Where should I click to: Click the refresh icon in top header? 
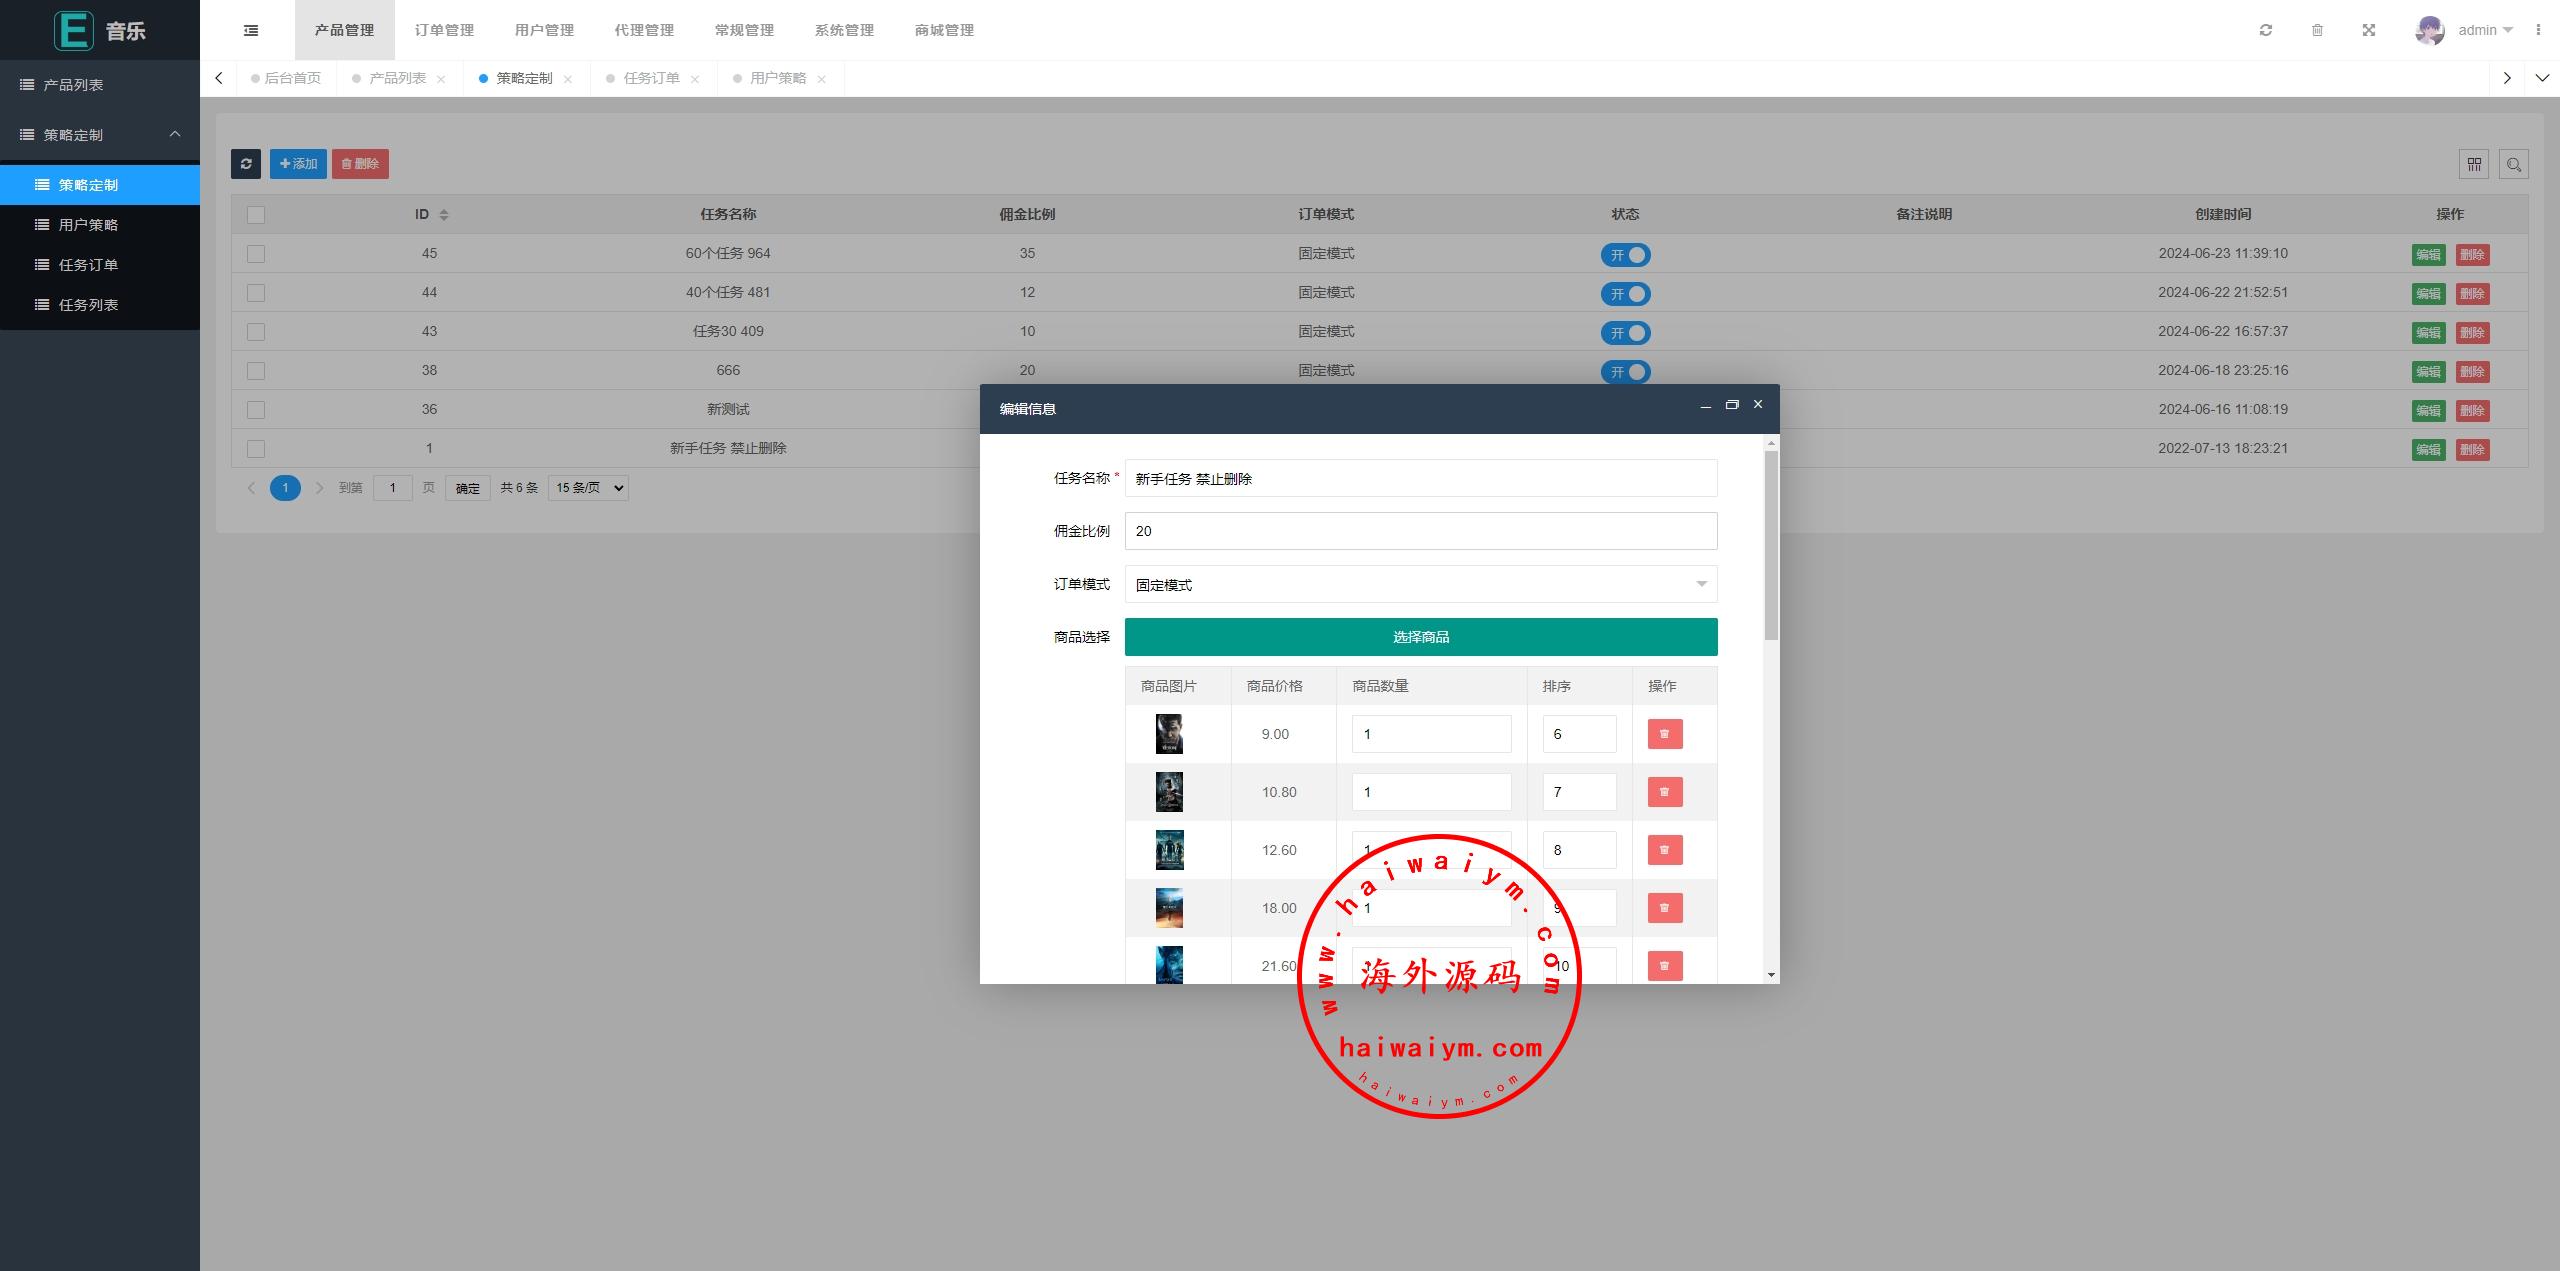(2266, 30)
